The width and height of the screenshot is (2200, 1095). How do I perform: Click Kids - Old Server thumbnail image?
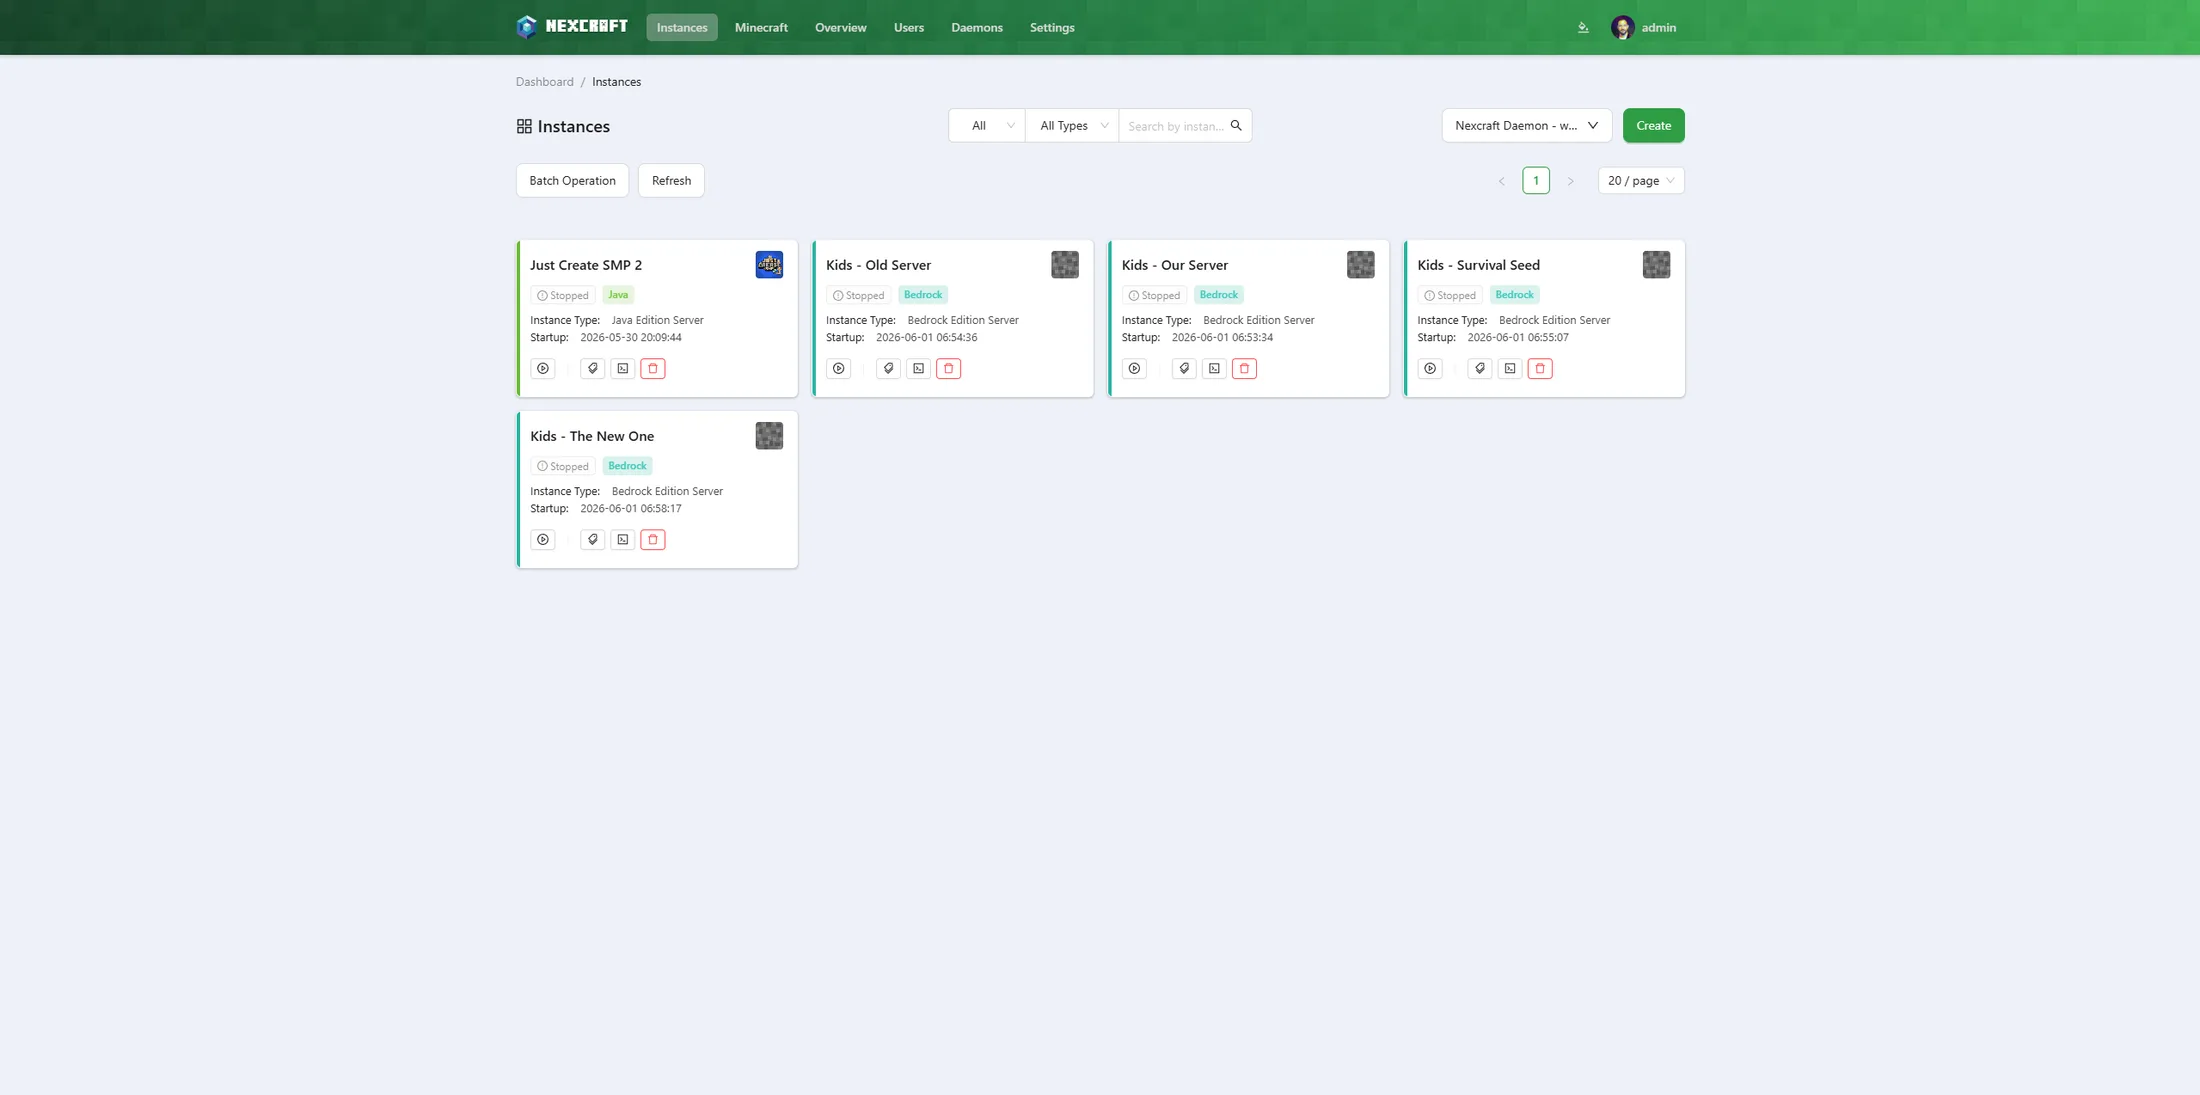point(1065,264)
